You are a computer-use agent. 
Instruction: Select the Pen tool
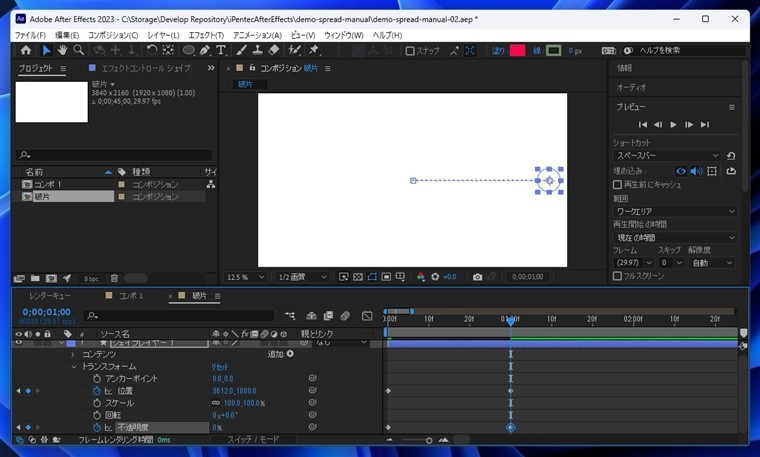coord(205,50)
